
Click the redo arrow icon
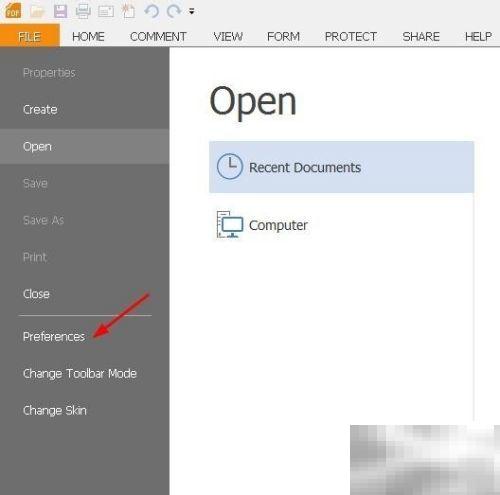coord(174,11)
